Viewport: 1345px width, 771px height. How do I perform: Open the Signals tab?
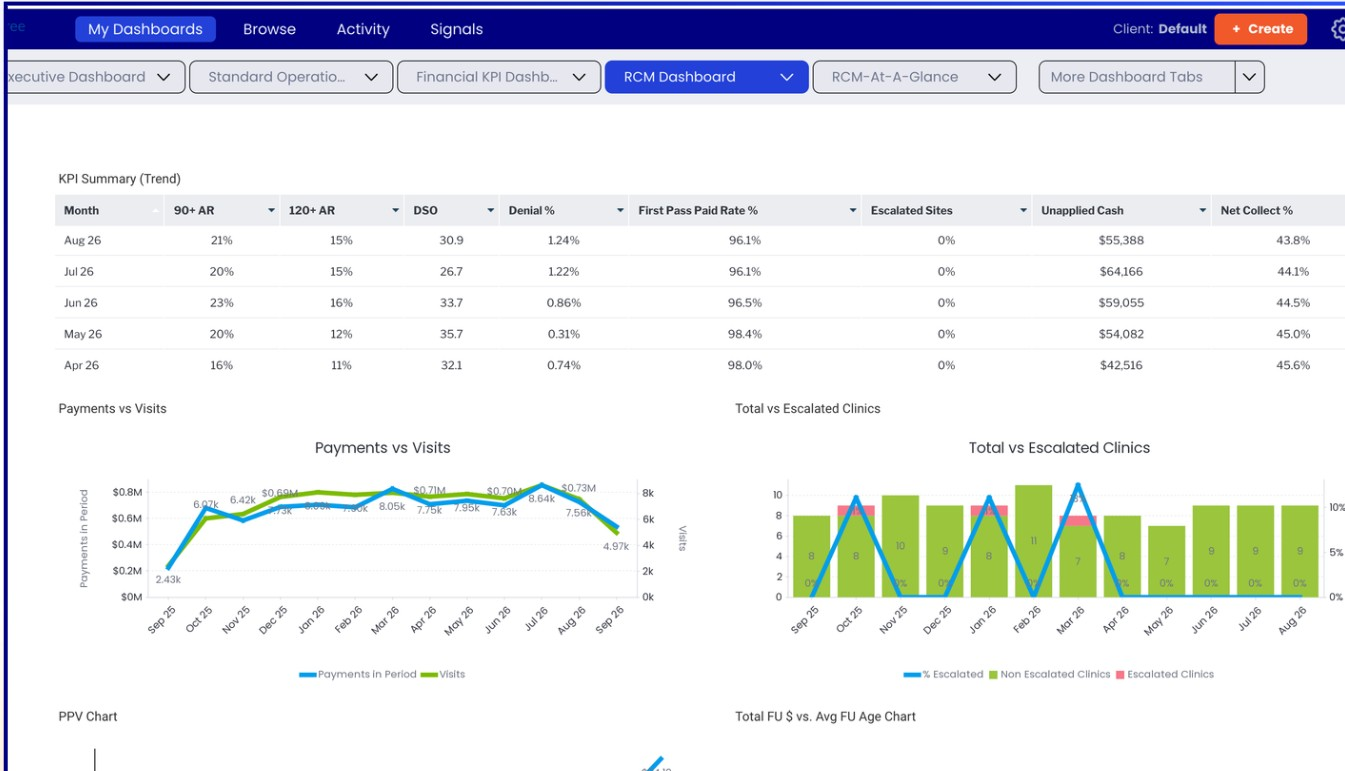(456, 29)
